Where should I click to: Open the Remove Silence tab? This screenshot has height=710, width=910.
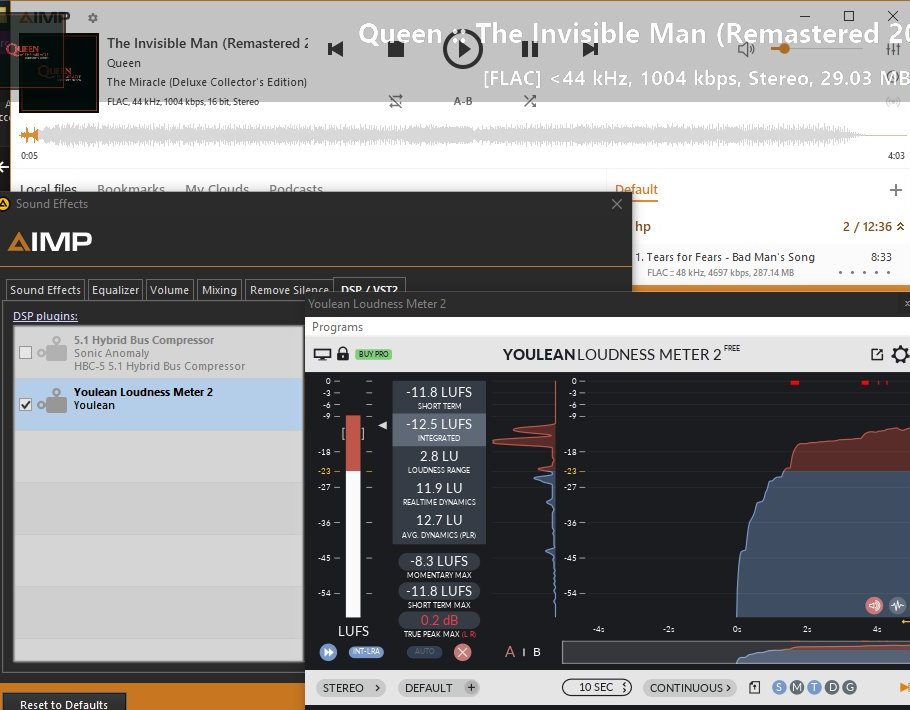289,290
